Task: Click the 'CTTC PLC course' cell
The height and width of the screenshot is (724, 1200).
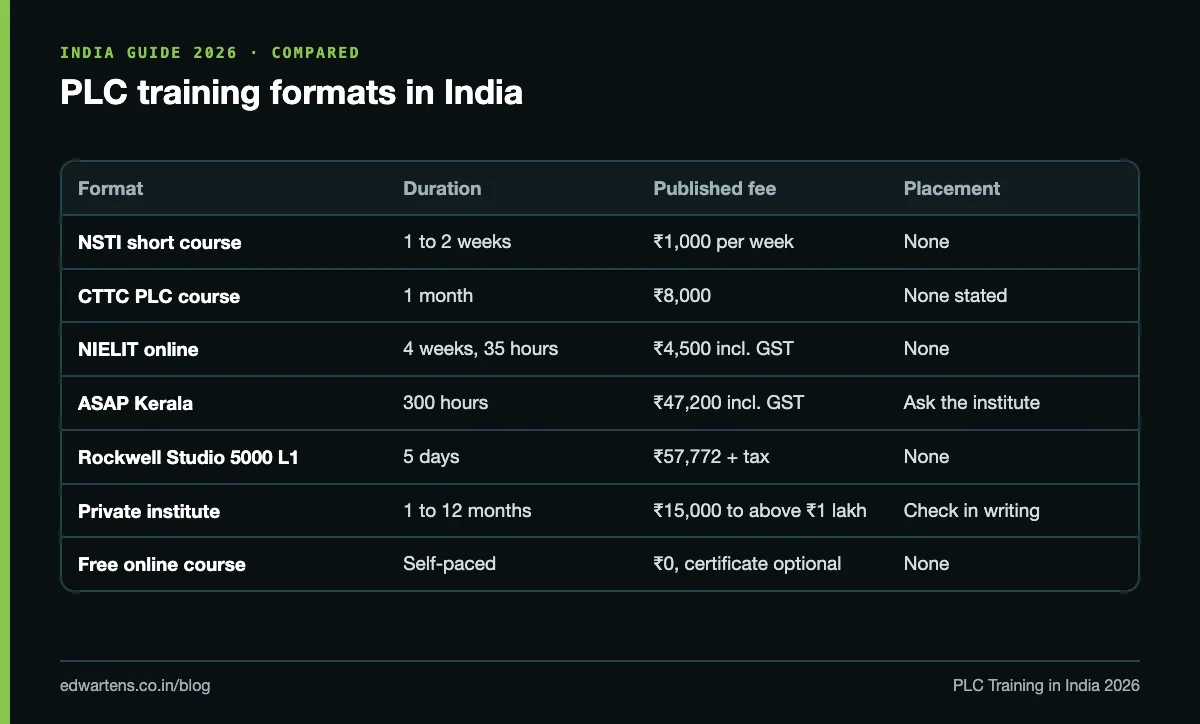Action: (159, 296)
